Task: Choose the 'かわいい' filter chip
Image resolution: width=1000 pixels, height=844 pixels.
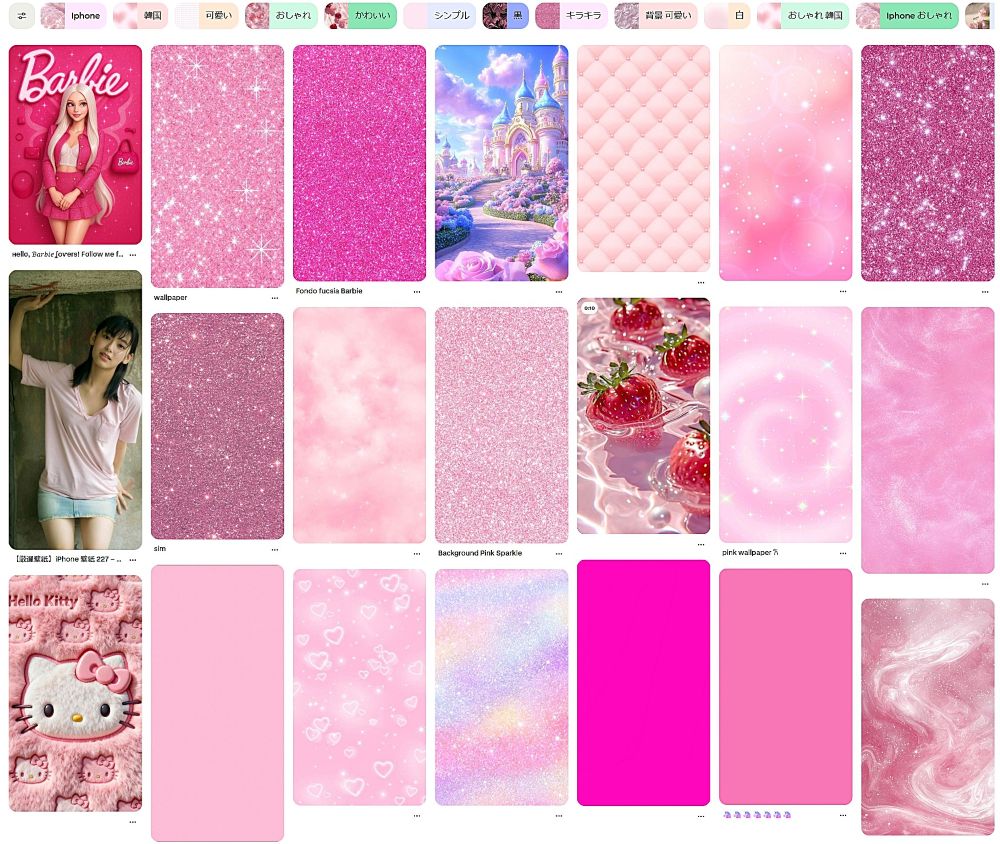Action: pyautogui.click(x=361, y=16)
